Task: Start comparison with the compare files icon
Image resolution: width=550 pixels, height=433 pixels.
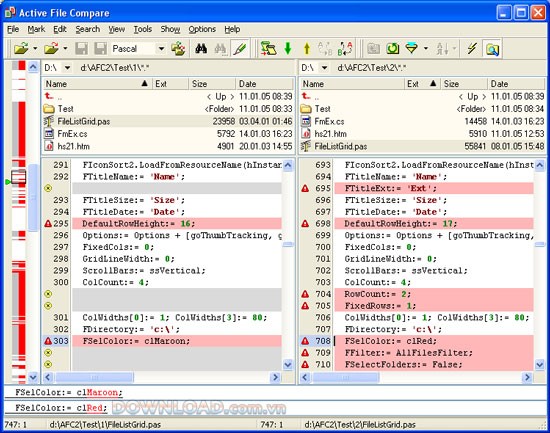Action: [x=269, y=48]
